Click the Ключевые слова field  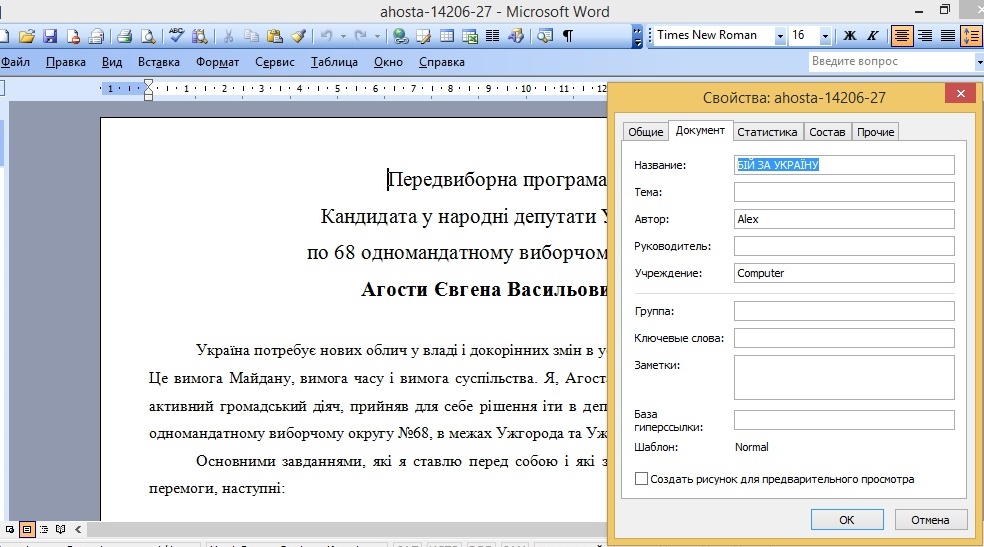844,338
